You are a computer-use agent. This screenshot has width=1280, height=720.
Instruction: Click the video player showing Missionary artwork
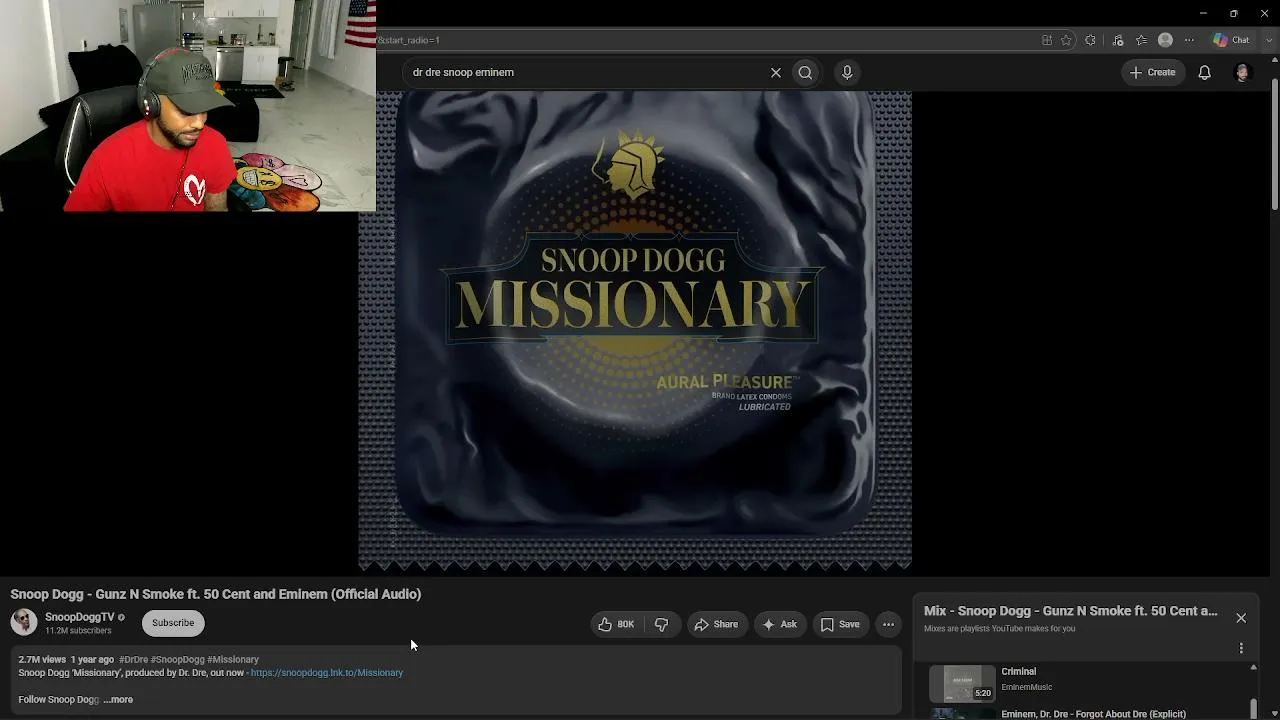635,331
